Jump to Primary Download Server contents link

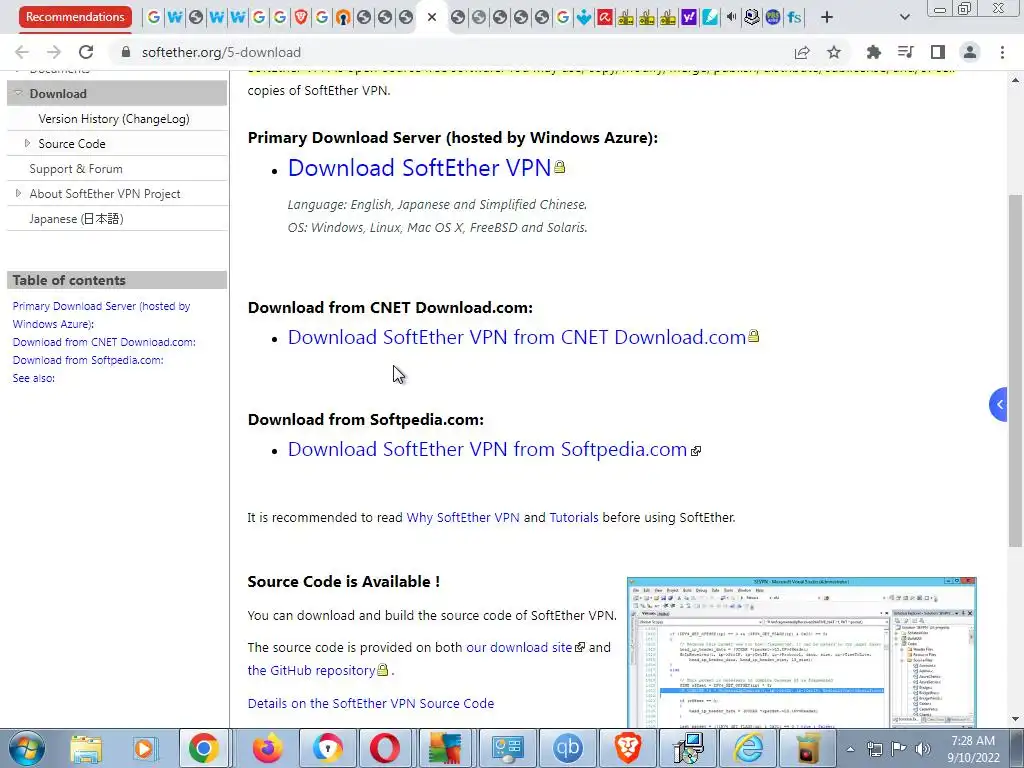pos(101,315)
